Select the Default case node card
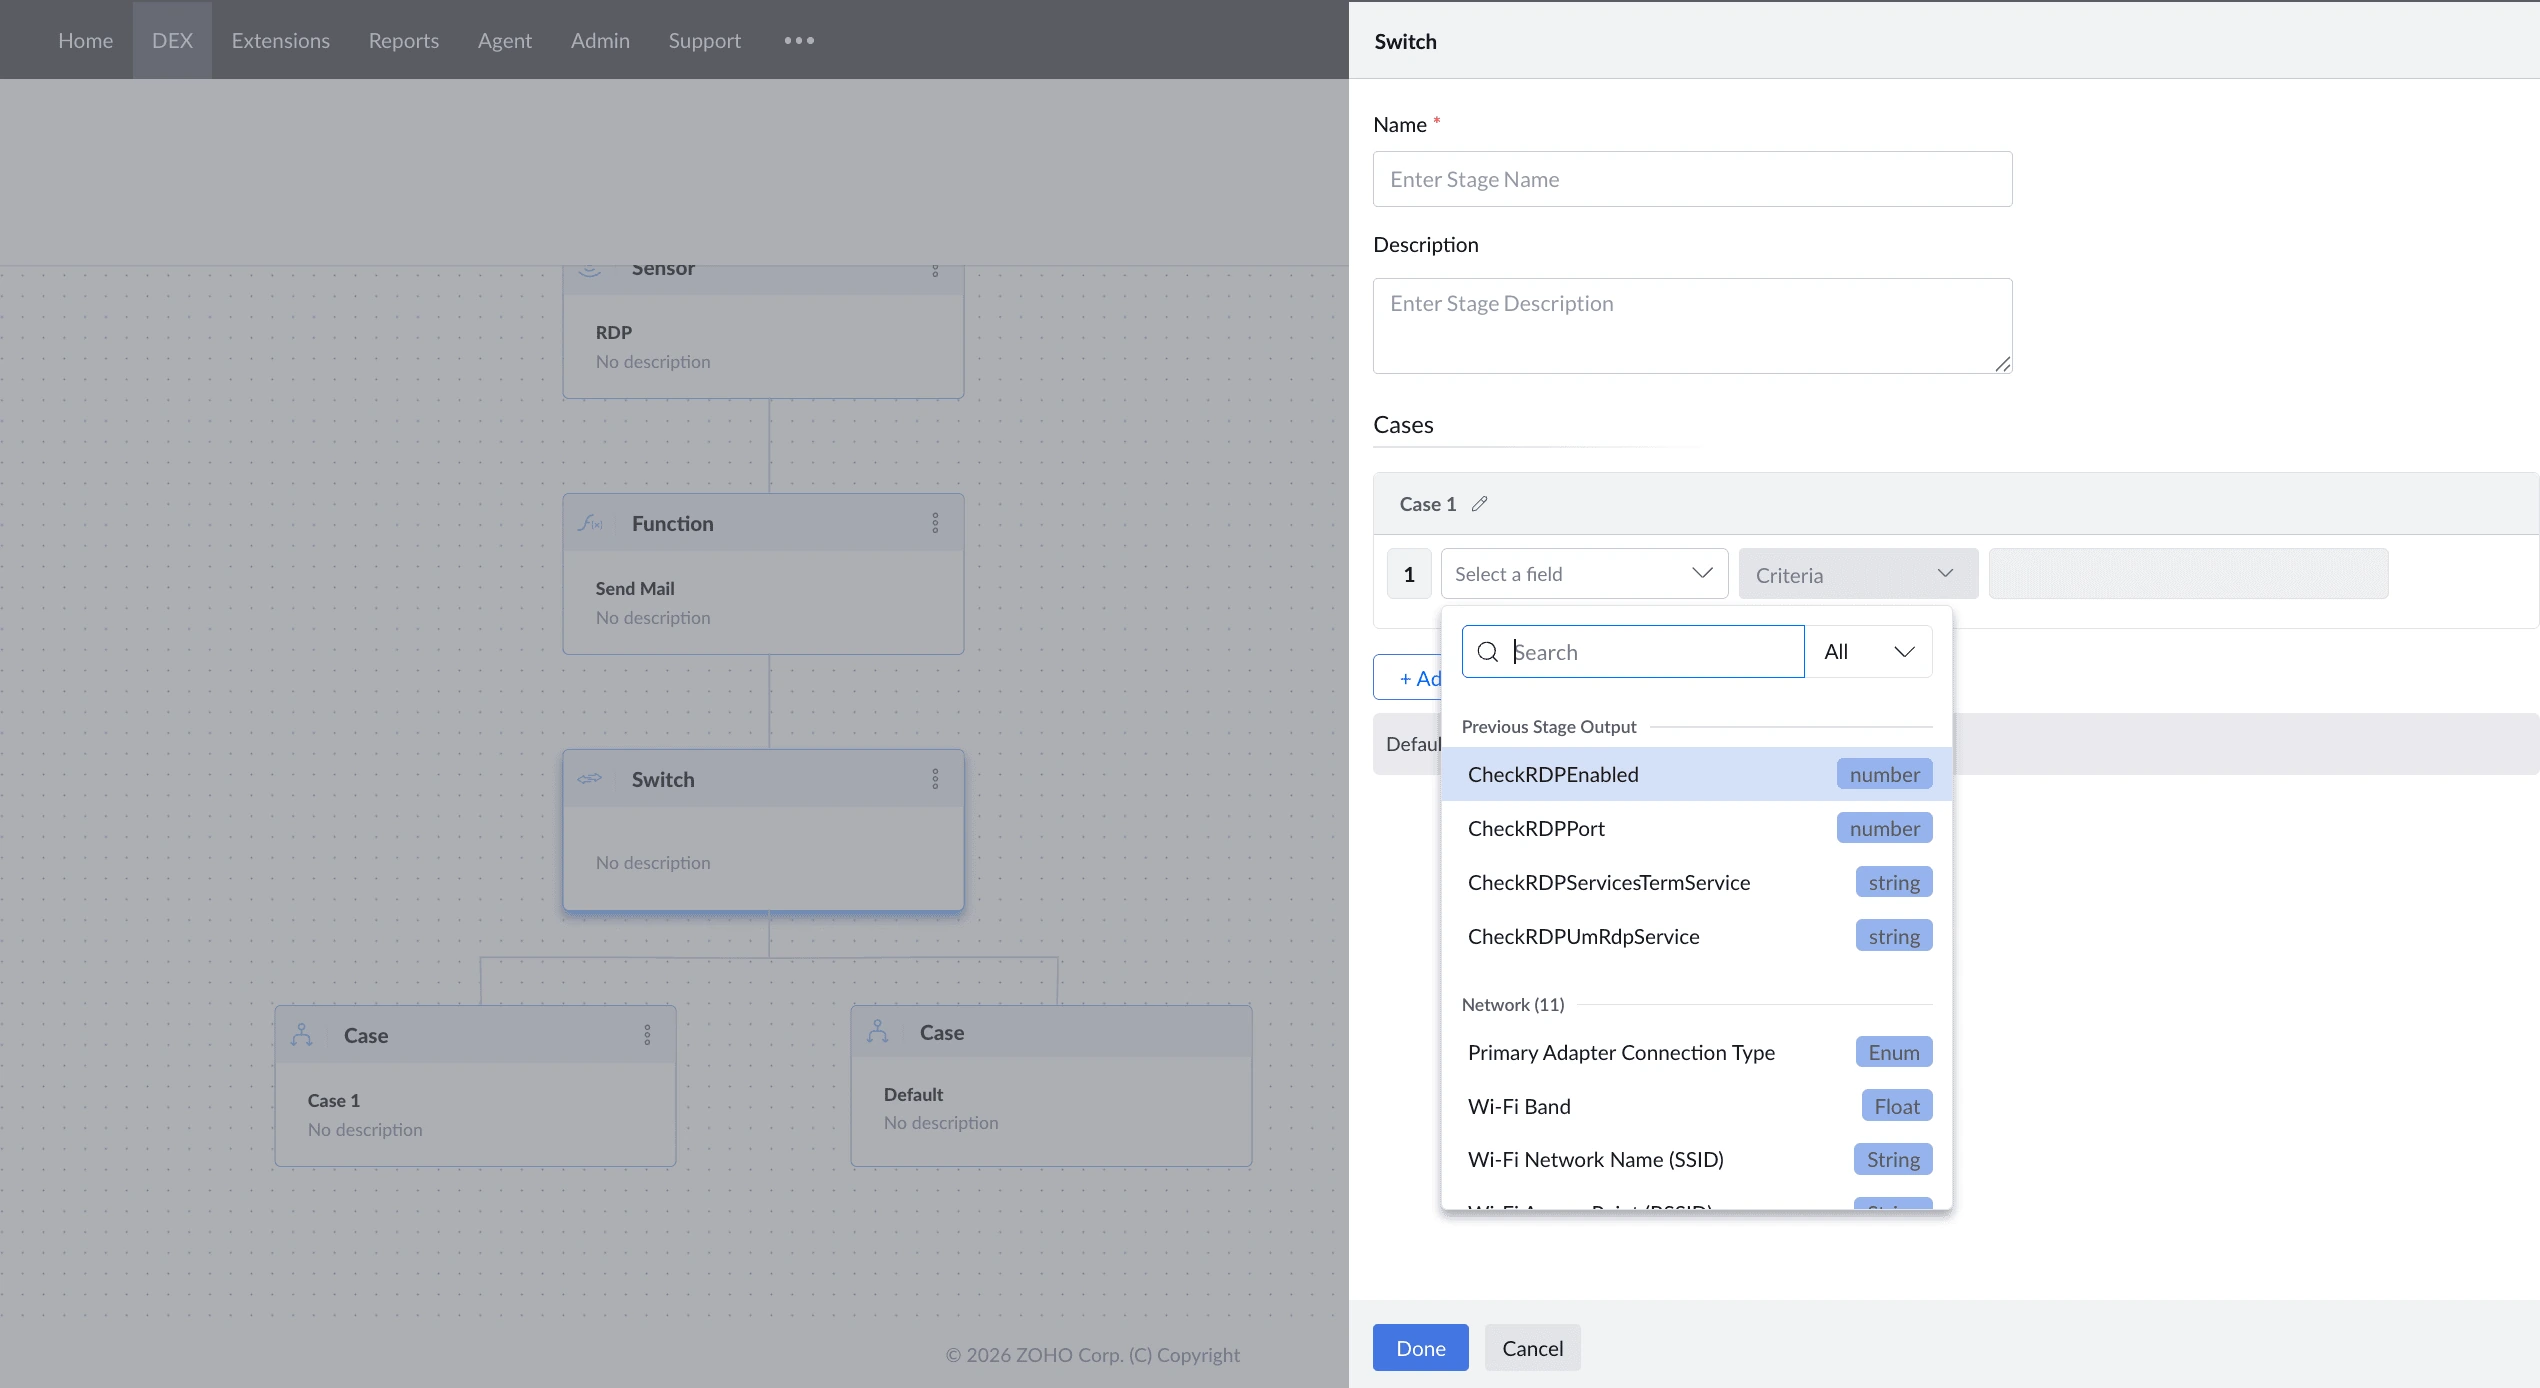The width and height of the screenshot is (2540, 1388). [x=1051, y=1086]
